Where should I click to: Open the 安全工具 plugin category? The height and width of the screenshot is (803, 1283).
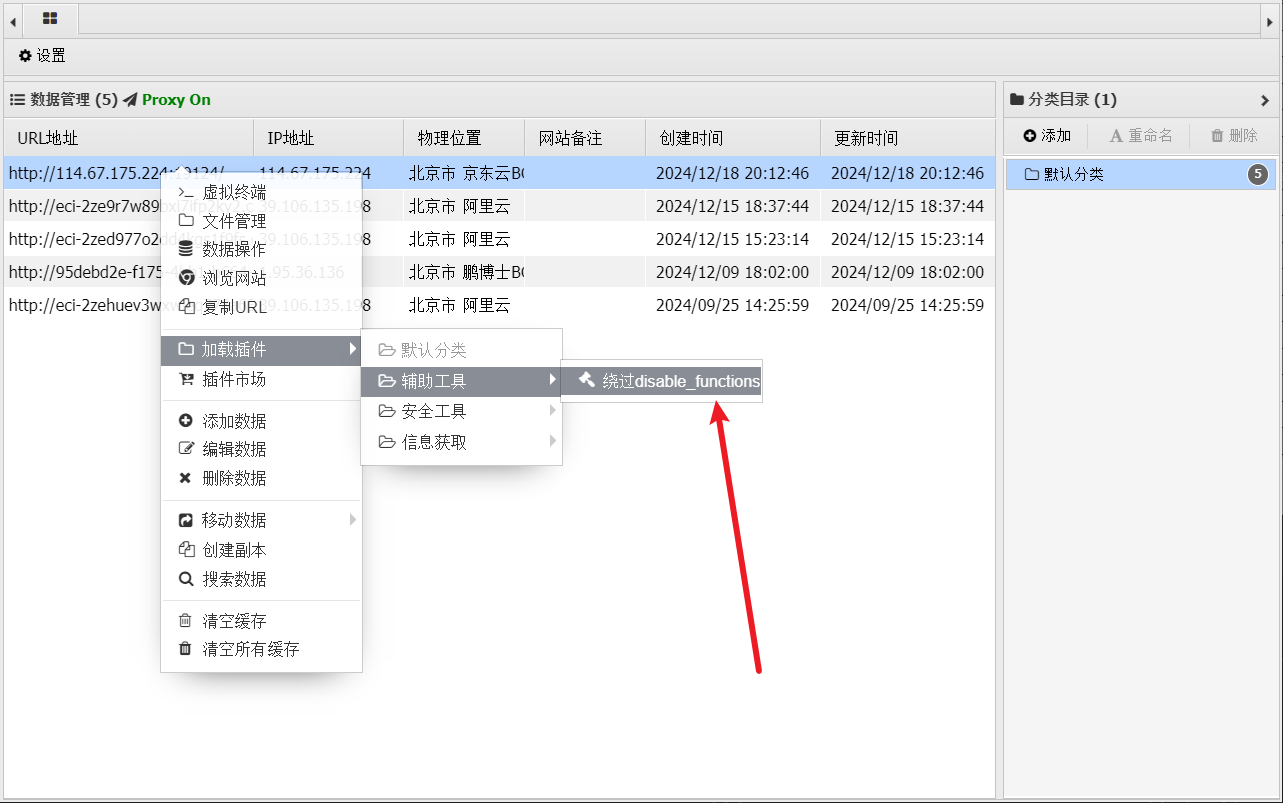(461, 411)
